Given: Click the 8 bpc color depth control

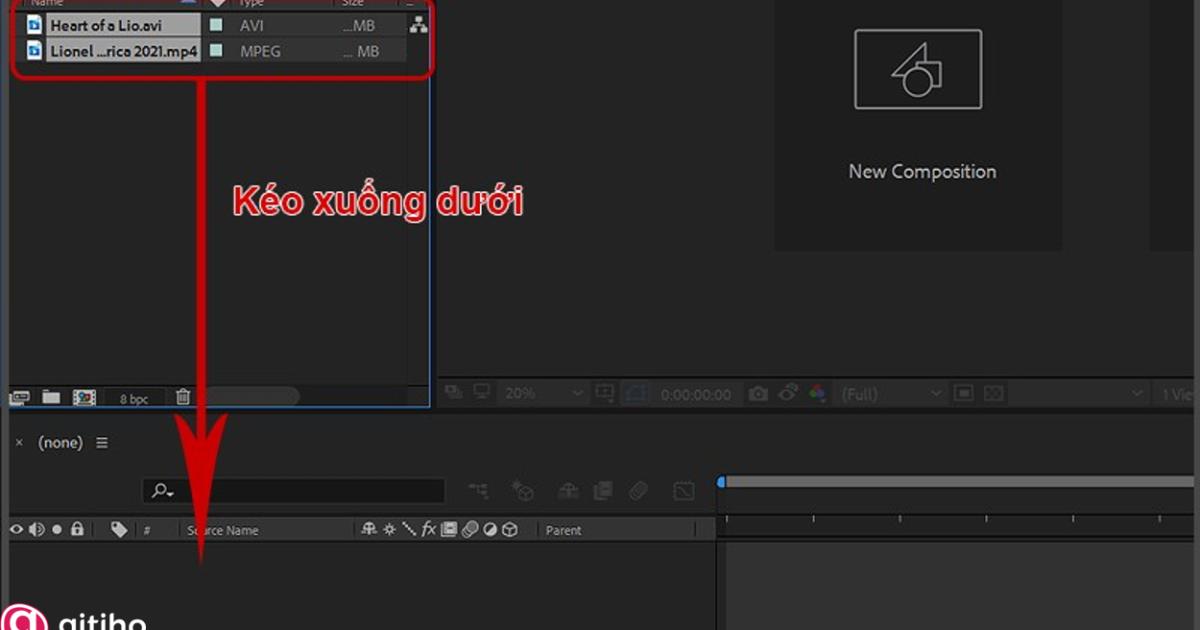Looking at the screenshot, I should coord(134,396).
